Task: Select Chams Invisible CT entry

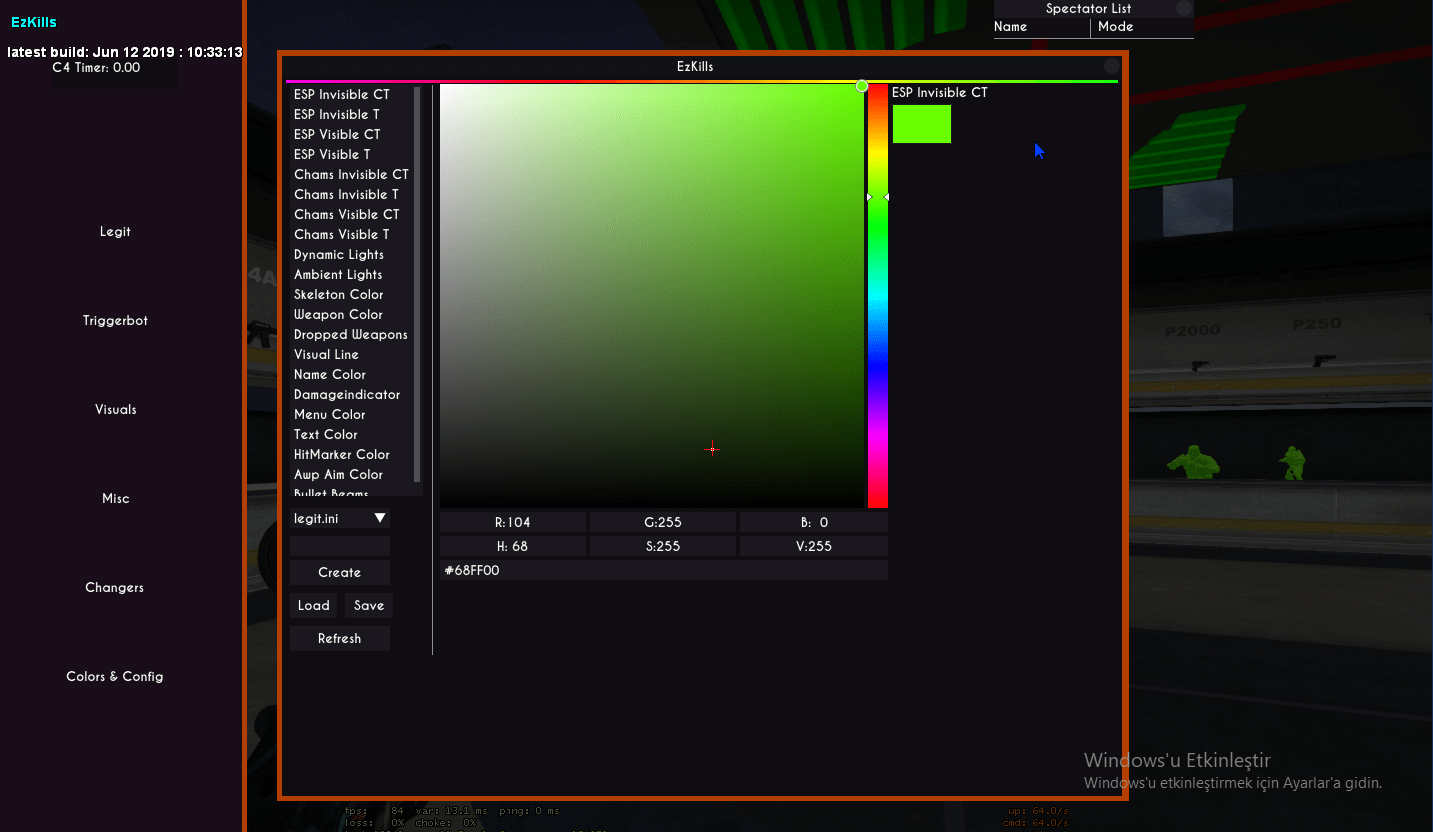Action: 351,174
